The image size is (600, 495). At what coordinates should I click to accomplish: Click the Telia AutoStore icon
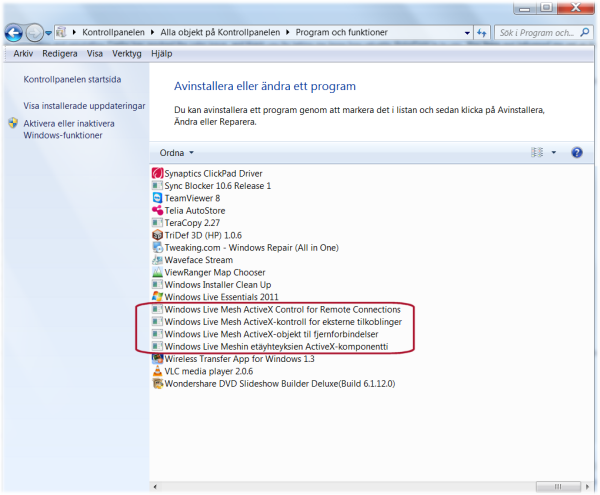point(157,210)
